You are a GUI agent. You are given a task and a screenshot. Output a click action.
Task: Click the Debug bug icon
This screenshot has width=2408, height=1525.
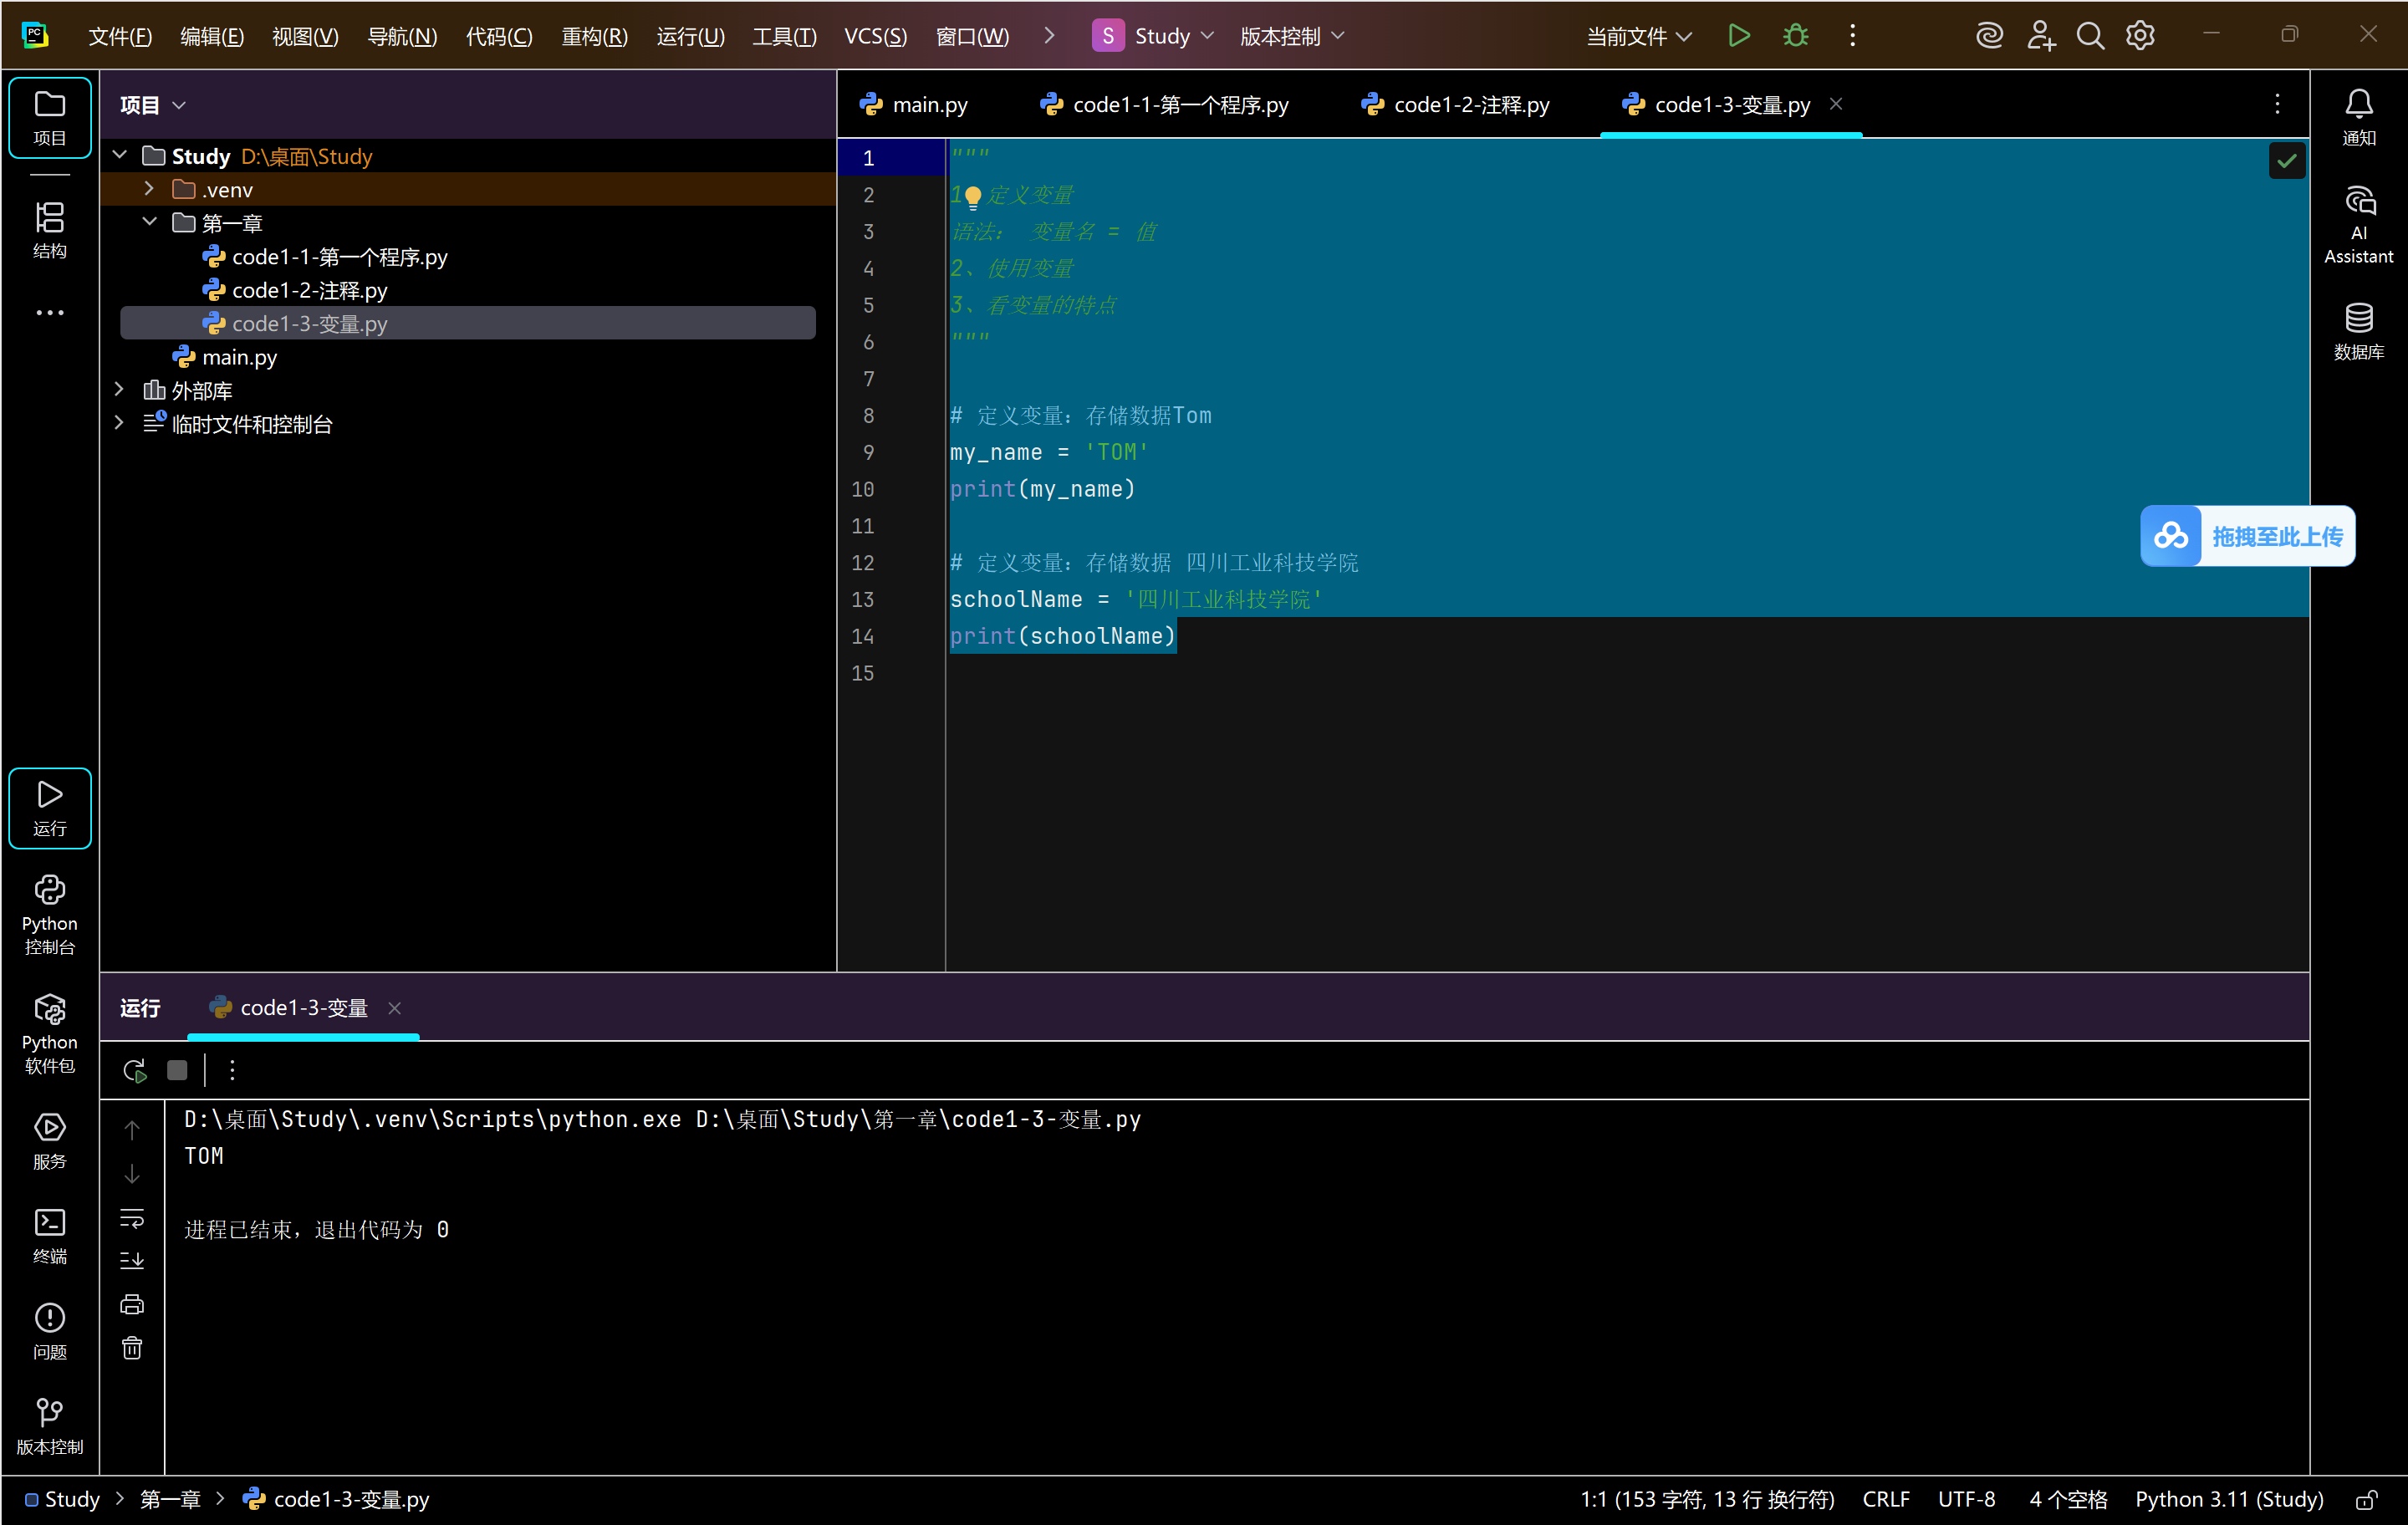(x=1795, y=36)
